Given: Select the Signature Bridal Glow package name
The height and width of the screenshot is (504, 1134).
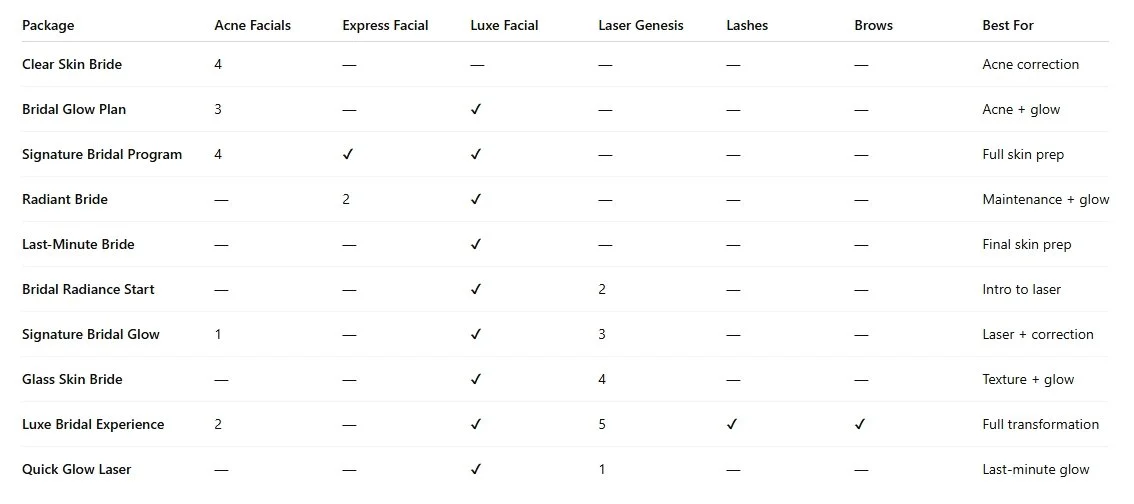Looking at the screenshot, I should [91, 335].
